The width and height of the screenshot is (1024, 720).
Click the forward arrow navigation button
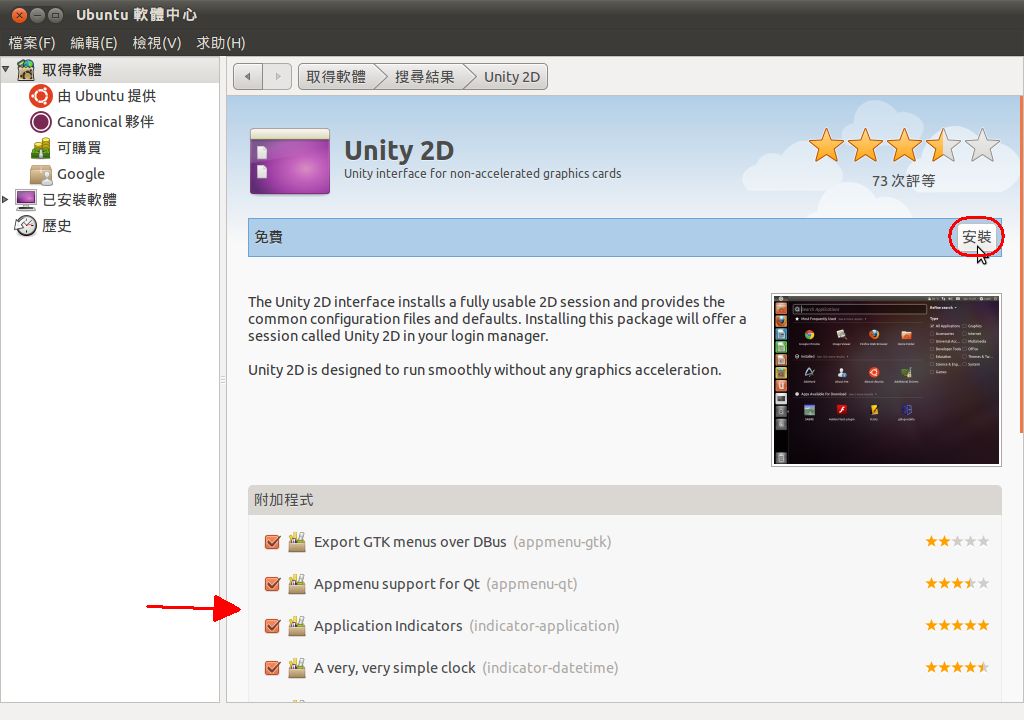(278, 76)
